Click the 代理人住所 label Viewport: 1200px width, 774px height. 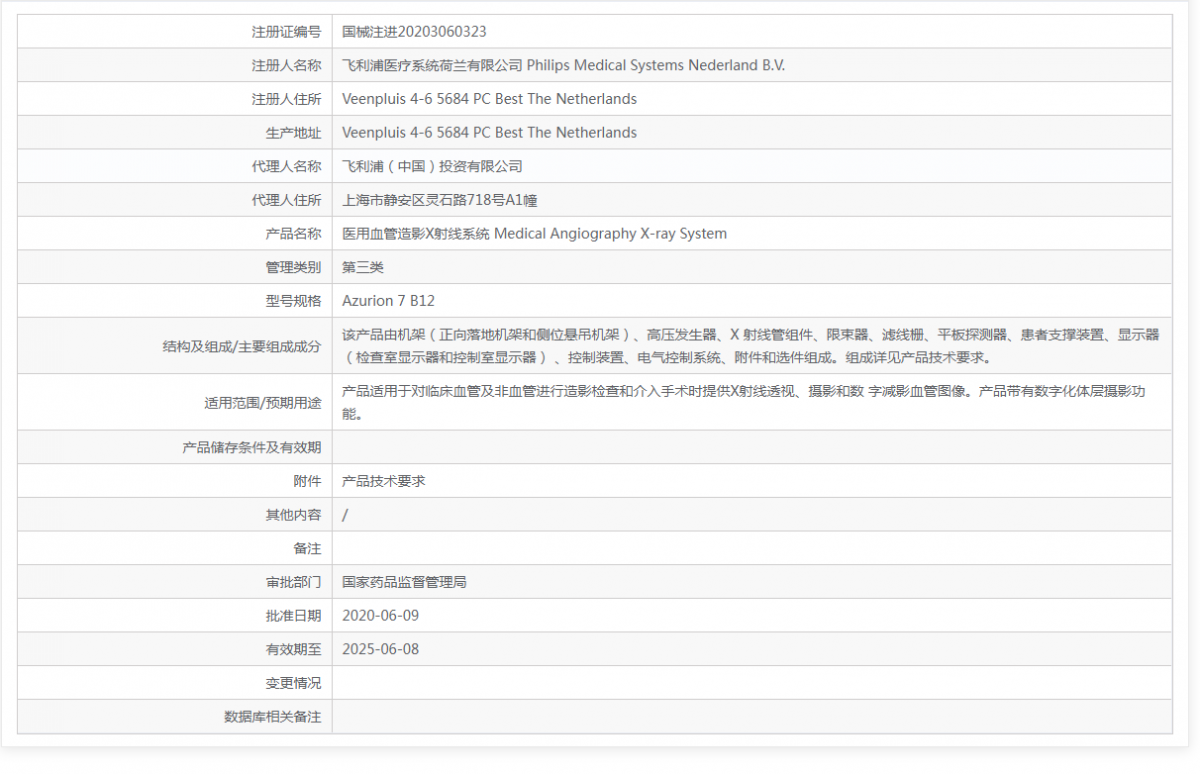286,200
